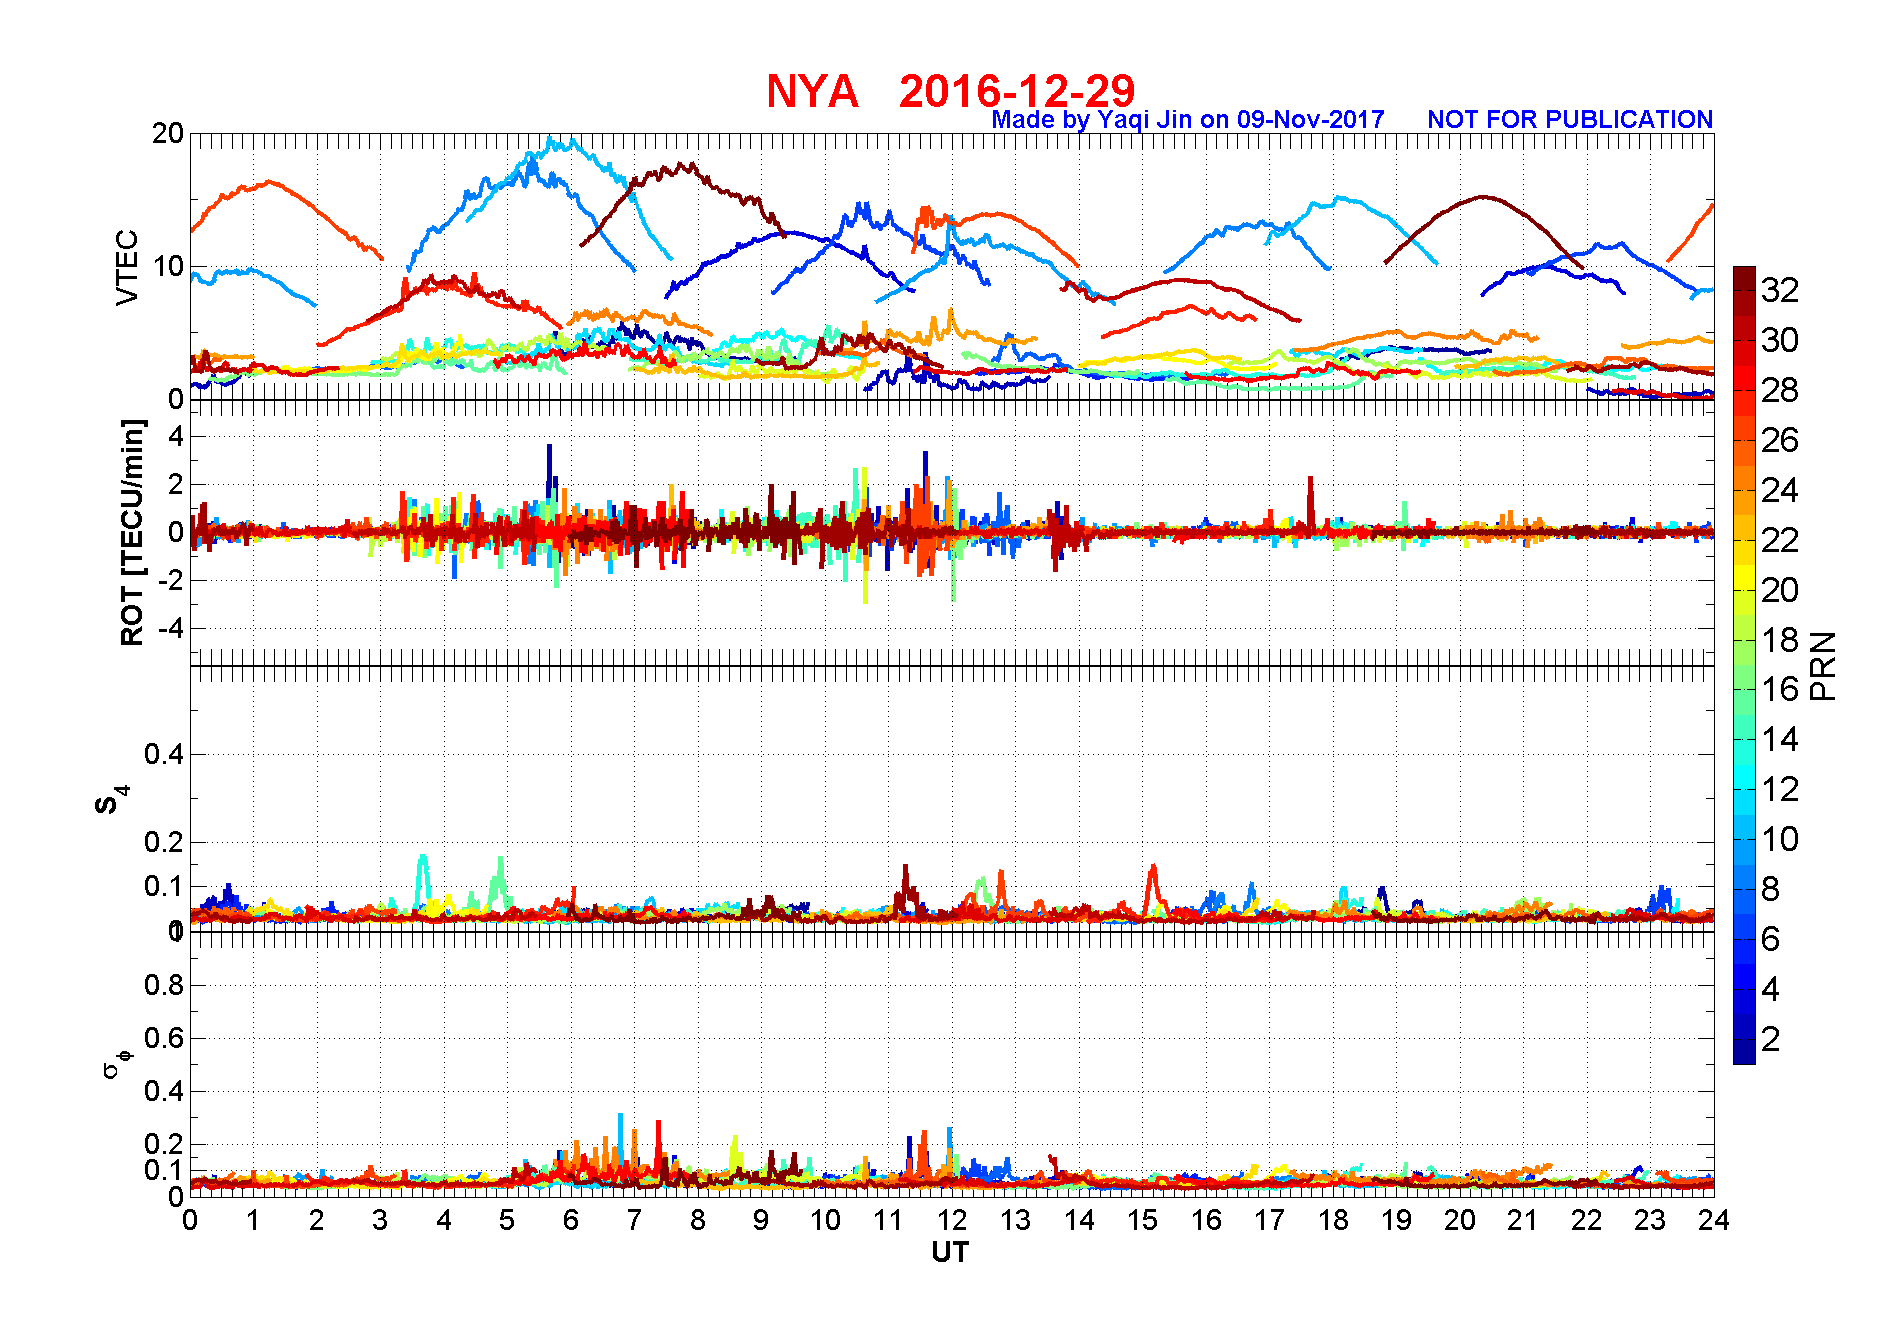Click UT axis tick "7"
Viewport: 1904px width, 1330px height.
point(634,1220)
